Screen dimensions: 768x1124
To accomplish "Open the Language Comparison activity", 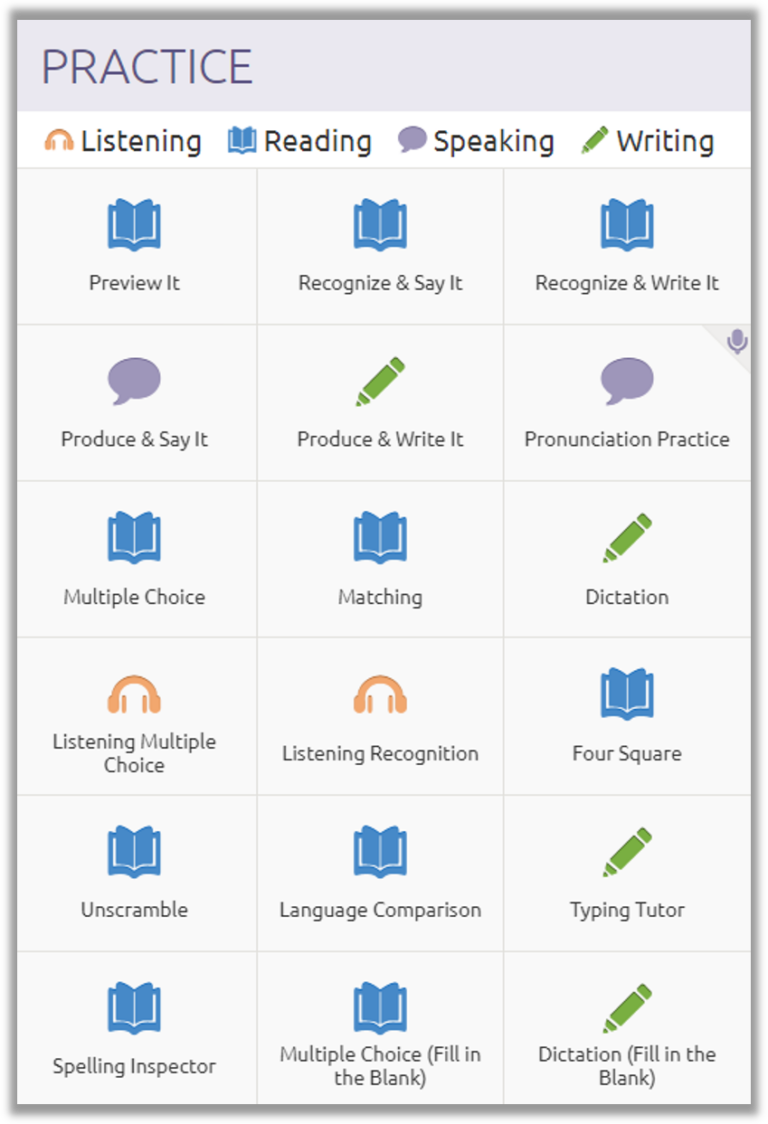I will [x=380, y=850].
